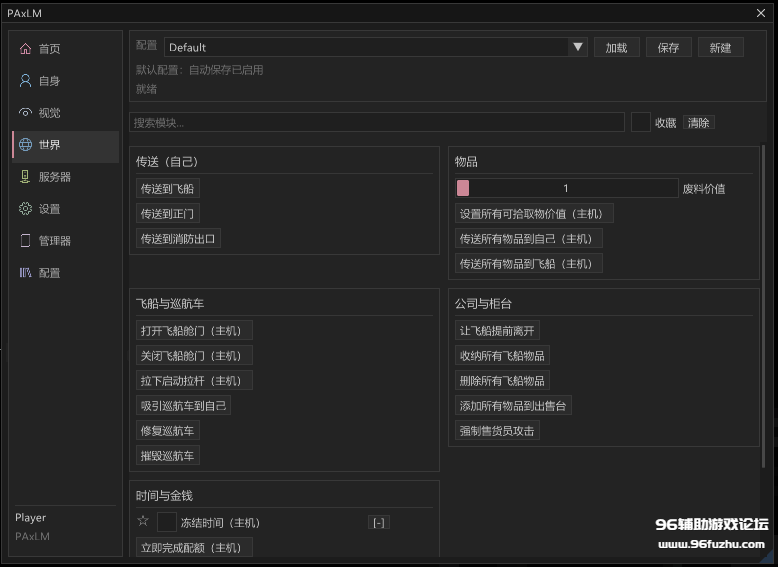Screen dimensions: 778x567
Task: Click the 公司与柜台 section heading
Action: point(483,304)
